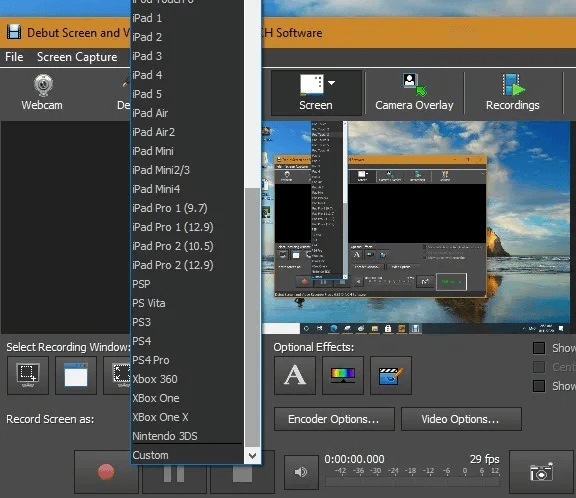Choose iPad 5 format
Screen dimensions: 576x498
[187, 94]
